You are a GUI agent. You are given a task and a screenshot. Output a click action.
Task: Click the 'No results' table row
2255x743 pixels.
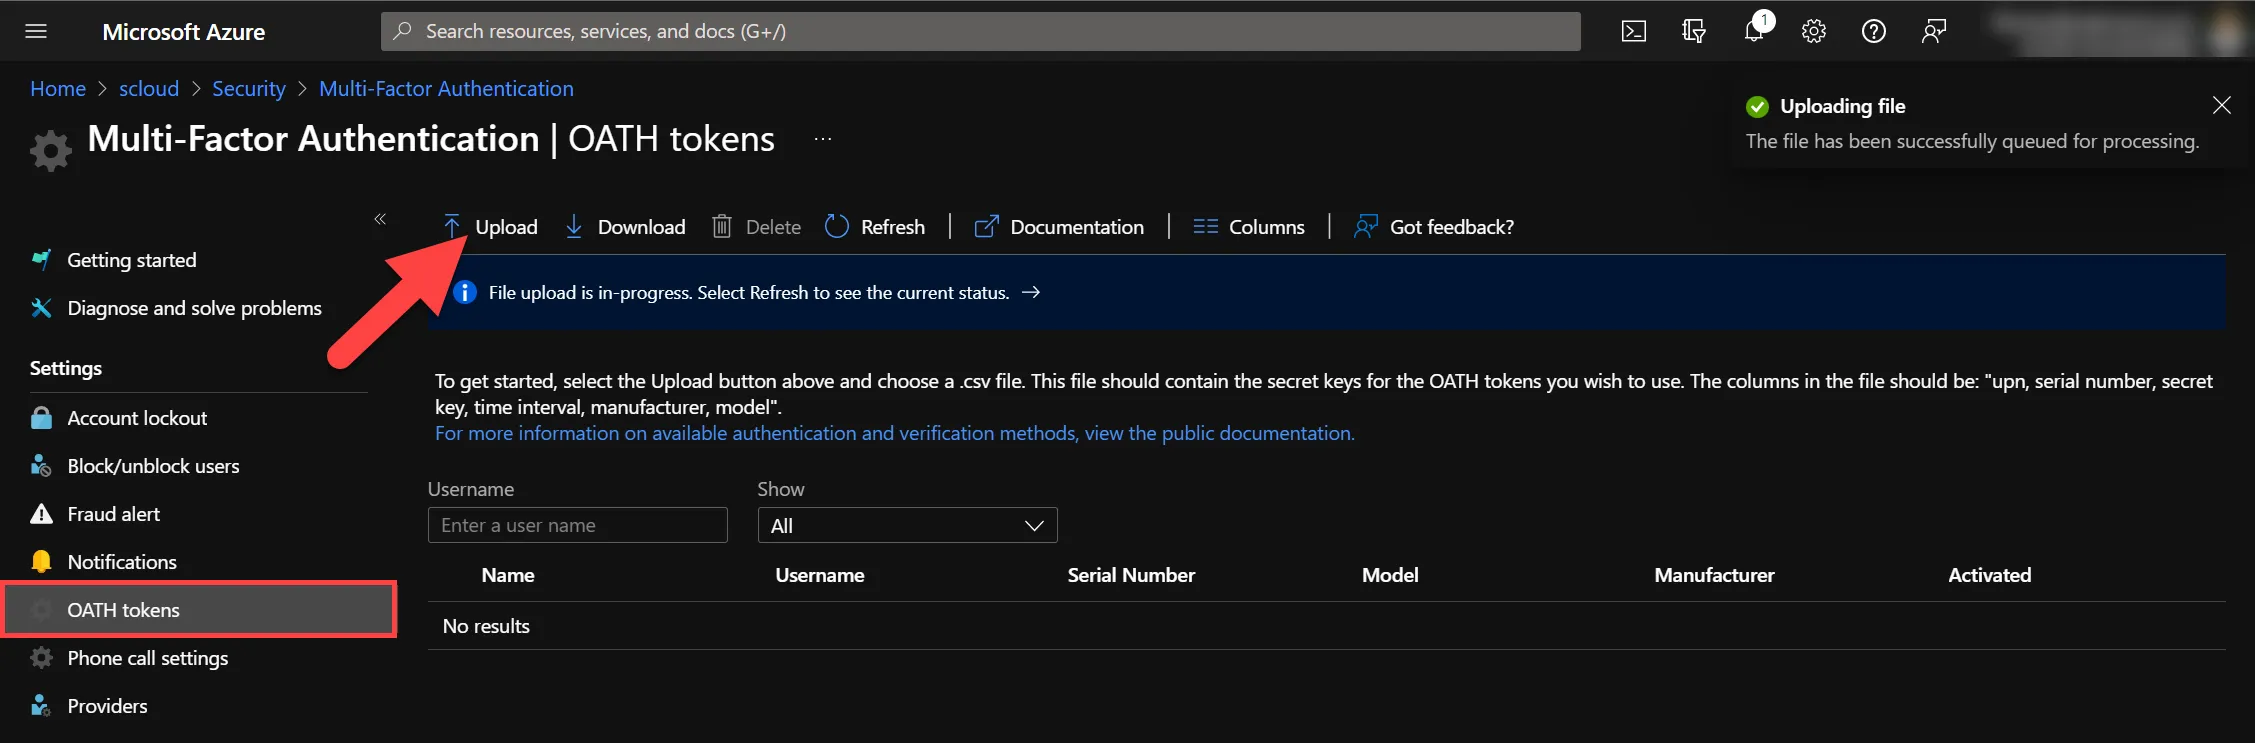[1327, 626]
